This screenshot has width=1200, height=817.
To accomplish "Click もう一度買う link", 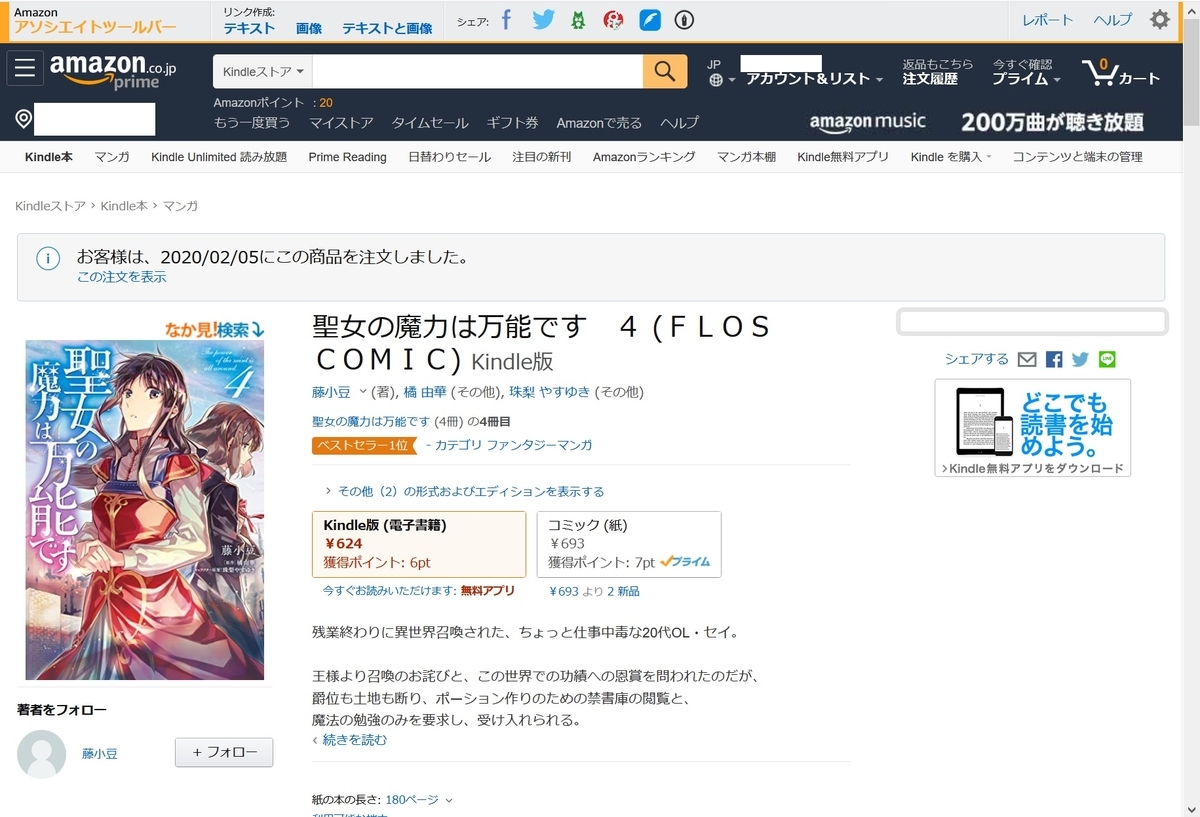I will click(252, 123).
